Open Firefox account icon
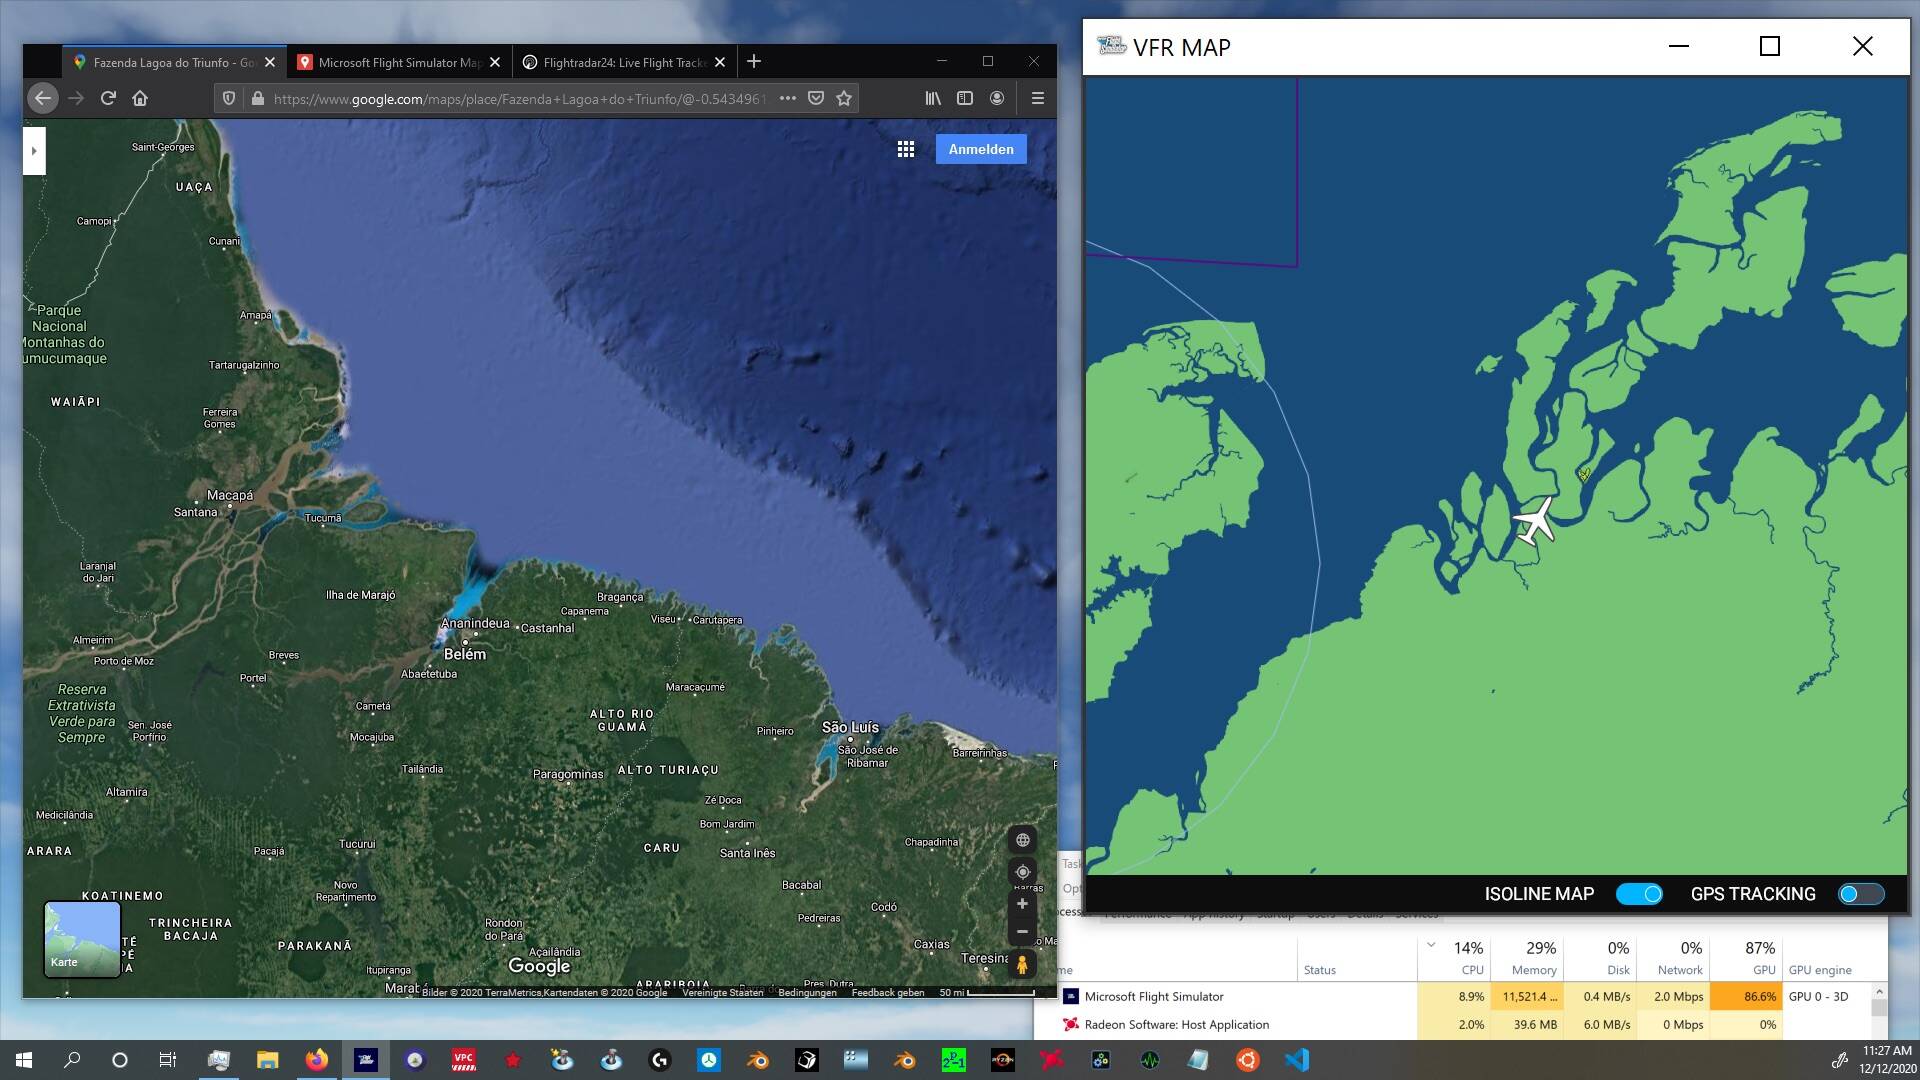Image resolution: width=1920 pixels, height=1080 pixels. coord(997,98)
